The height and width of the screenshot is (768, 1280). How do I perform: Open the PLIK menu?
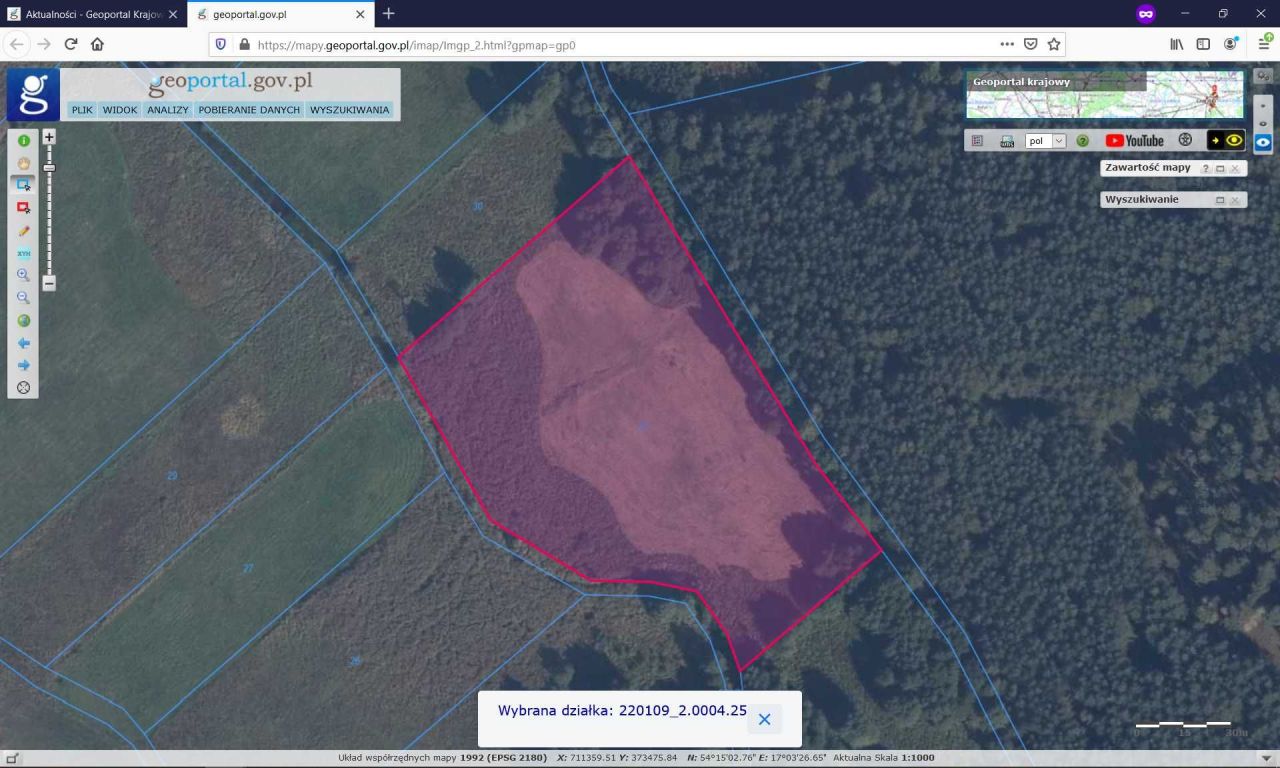pyautogui.click(x=82, y=110)
